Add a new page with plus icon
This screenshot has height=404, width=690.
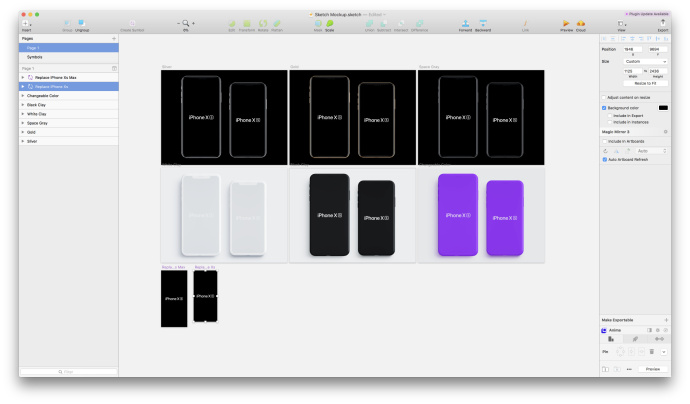(114, 39)
